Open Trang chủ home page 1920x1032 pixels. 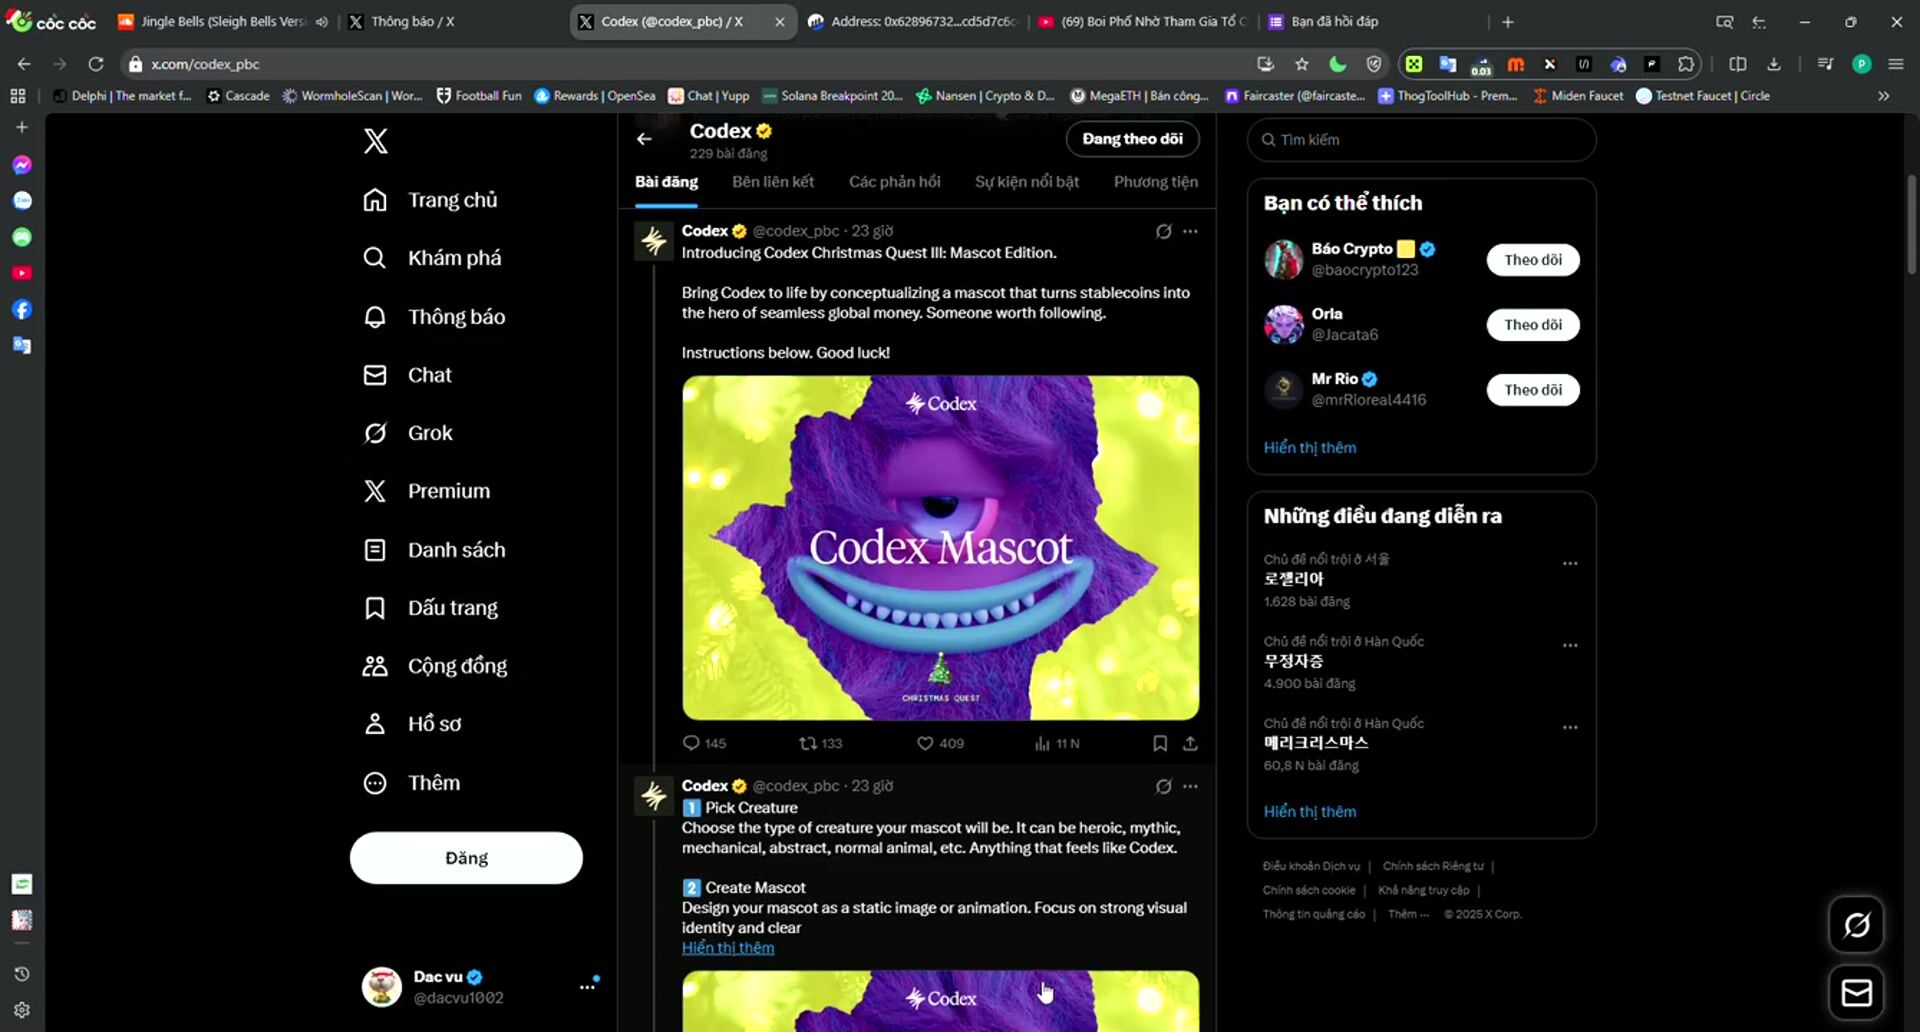430,200
